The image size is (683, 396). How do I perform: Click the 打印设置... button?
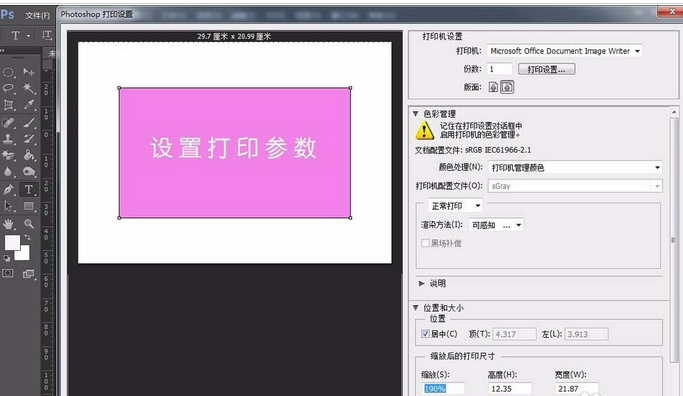547,69
